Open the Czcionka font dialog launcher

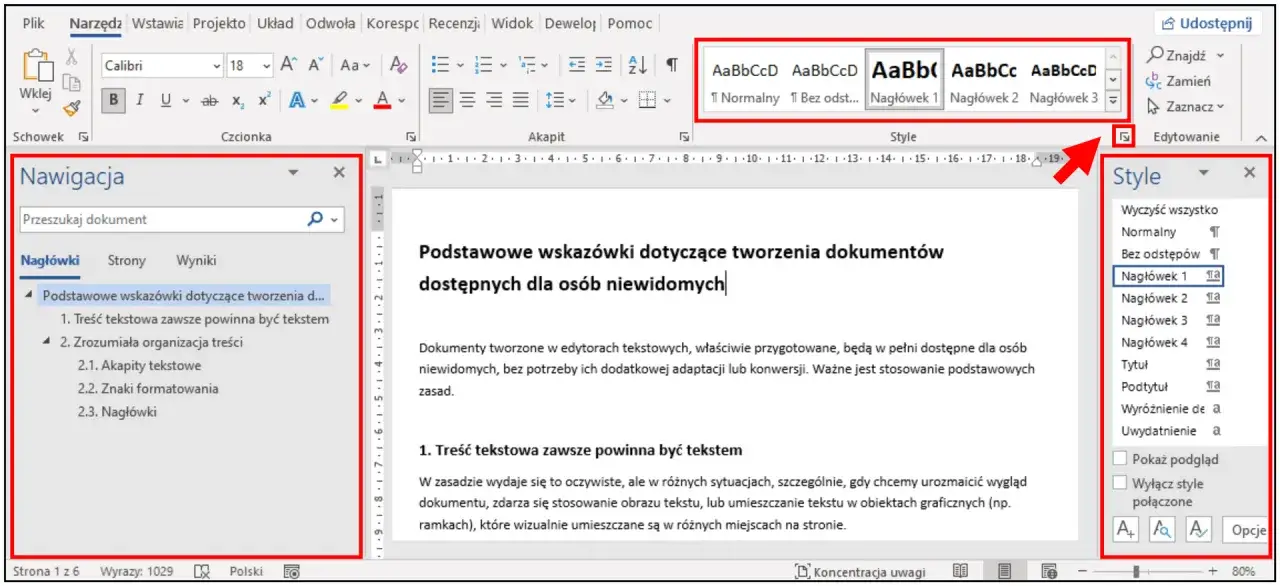pyautogui.click(x=411, y=136)
